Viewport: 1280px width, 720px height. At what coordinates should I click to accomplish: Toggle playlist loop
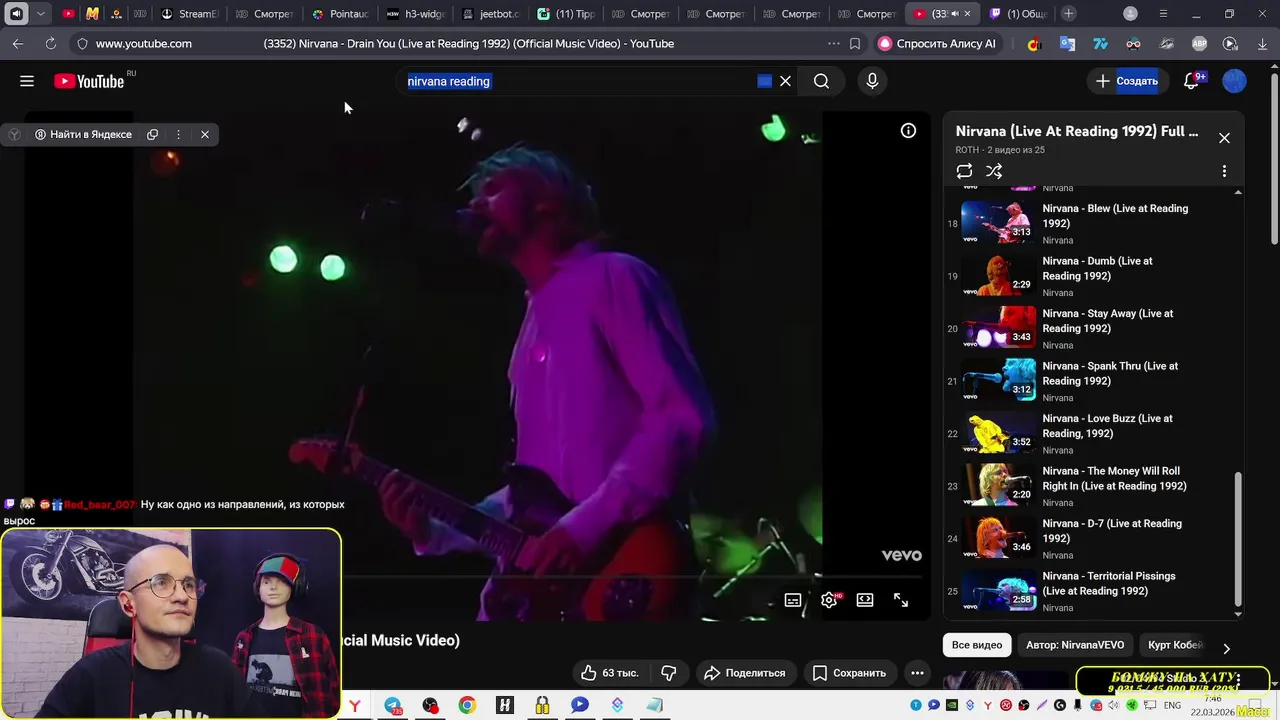tap(964, 171)
